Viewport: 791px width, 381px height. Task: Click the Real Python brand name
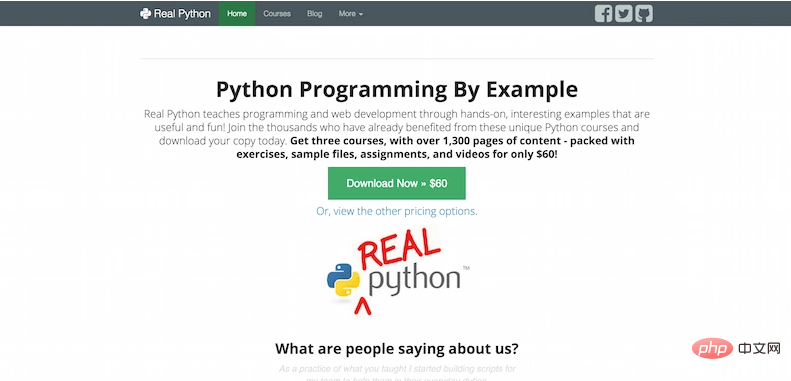[x=182, y=14]
